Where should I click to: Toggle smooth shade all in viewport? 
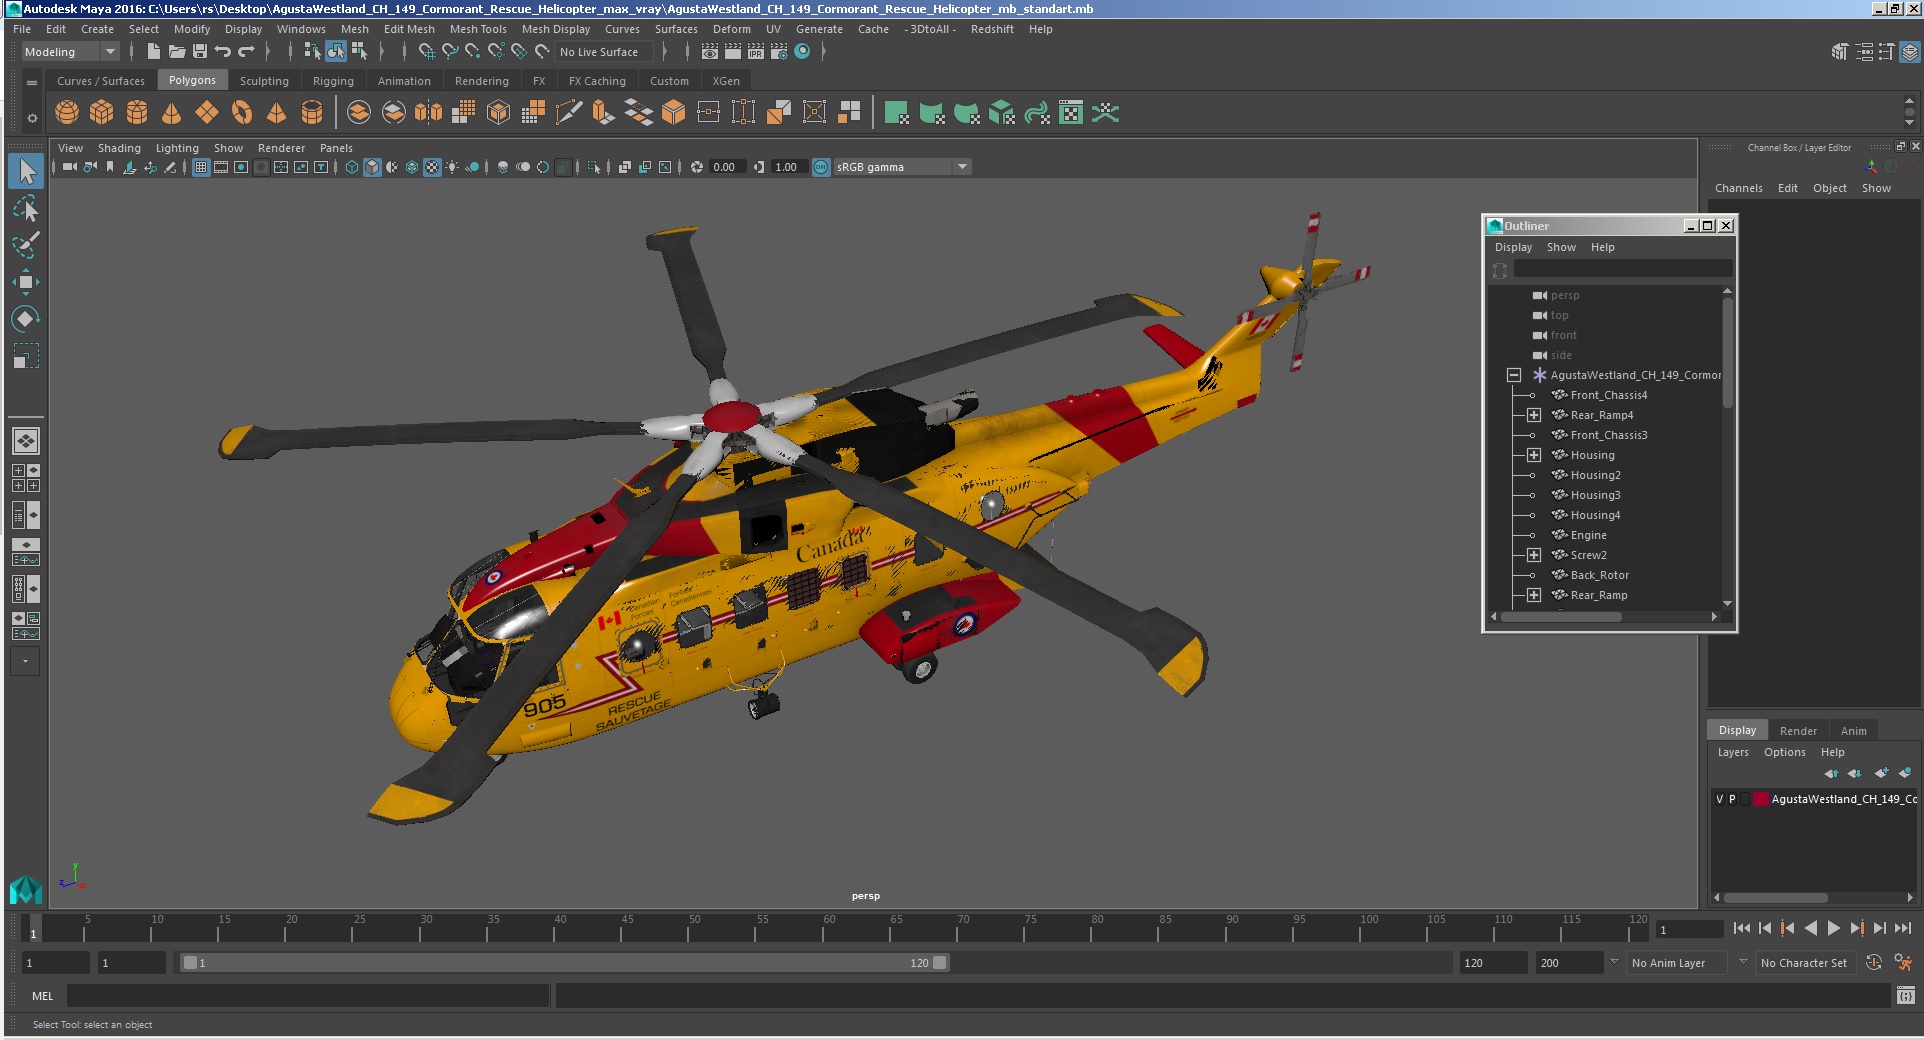tap(372, 167)
